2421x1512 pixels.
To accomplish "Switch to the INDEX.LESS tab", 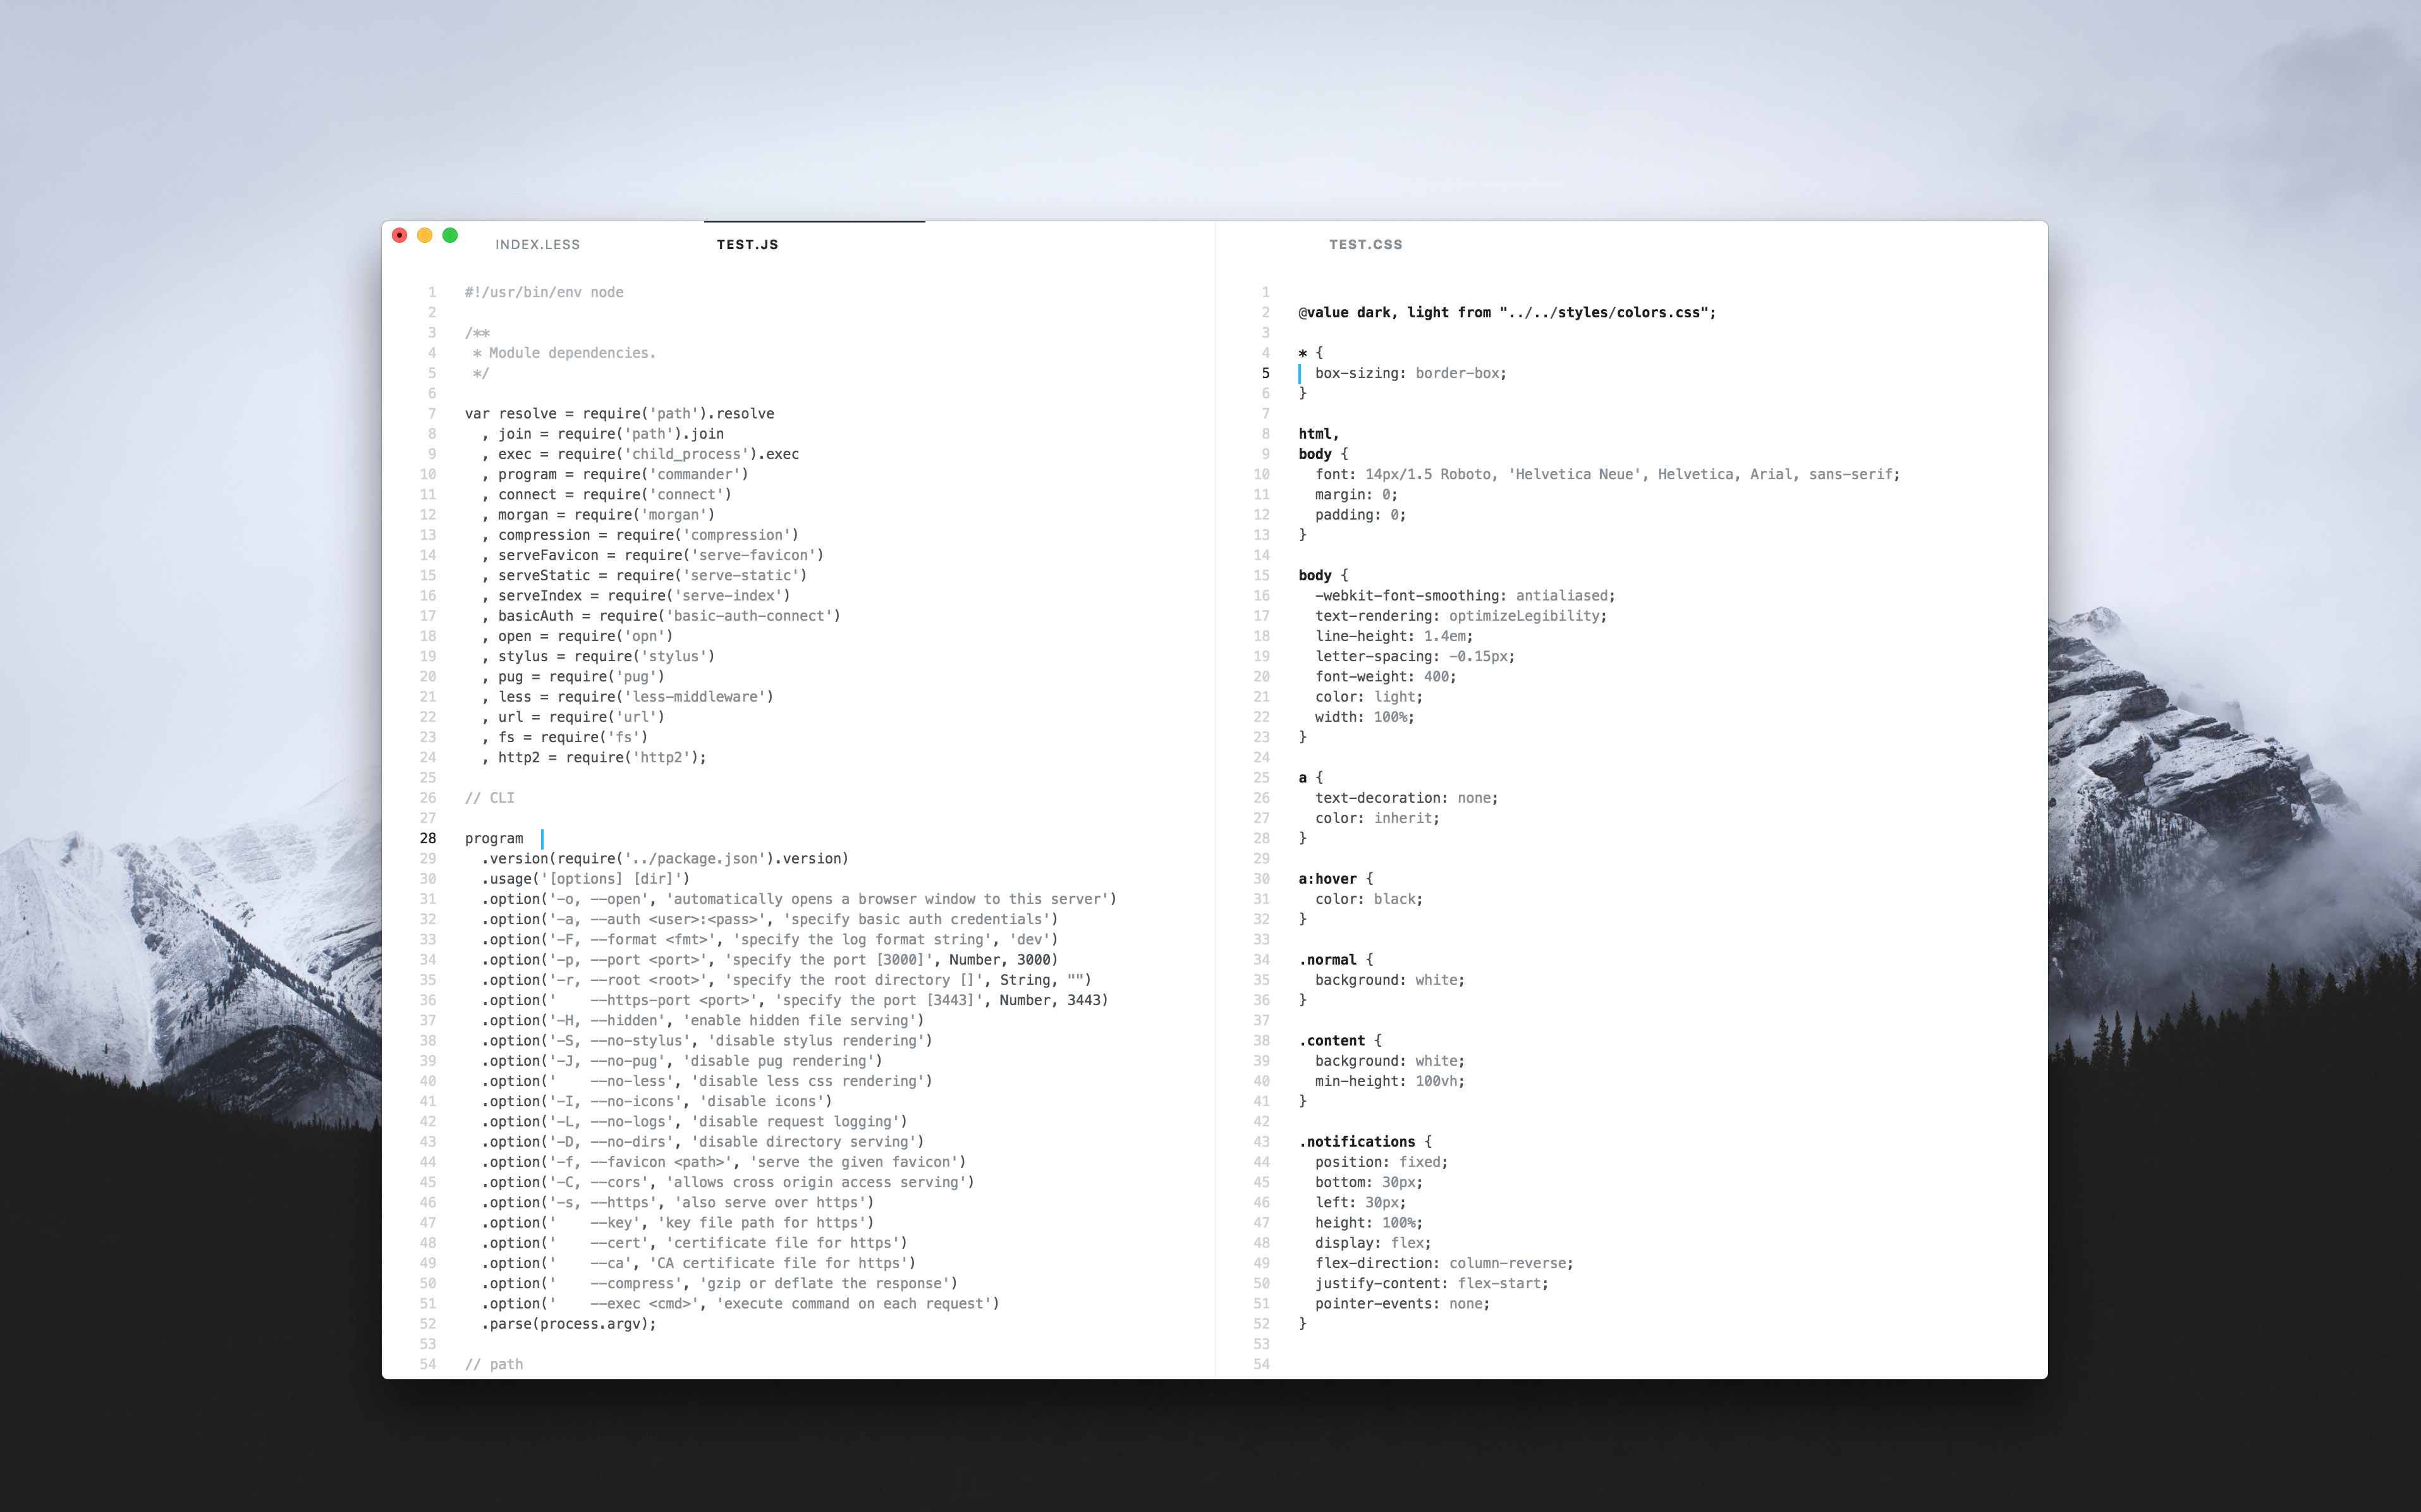I will click(x=537, y=244).
